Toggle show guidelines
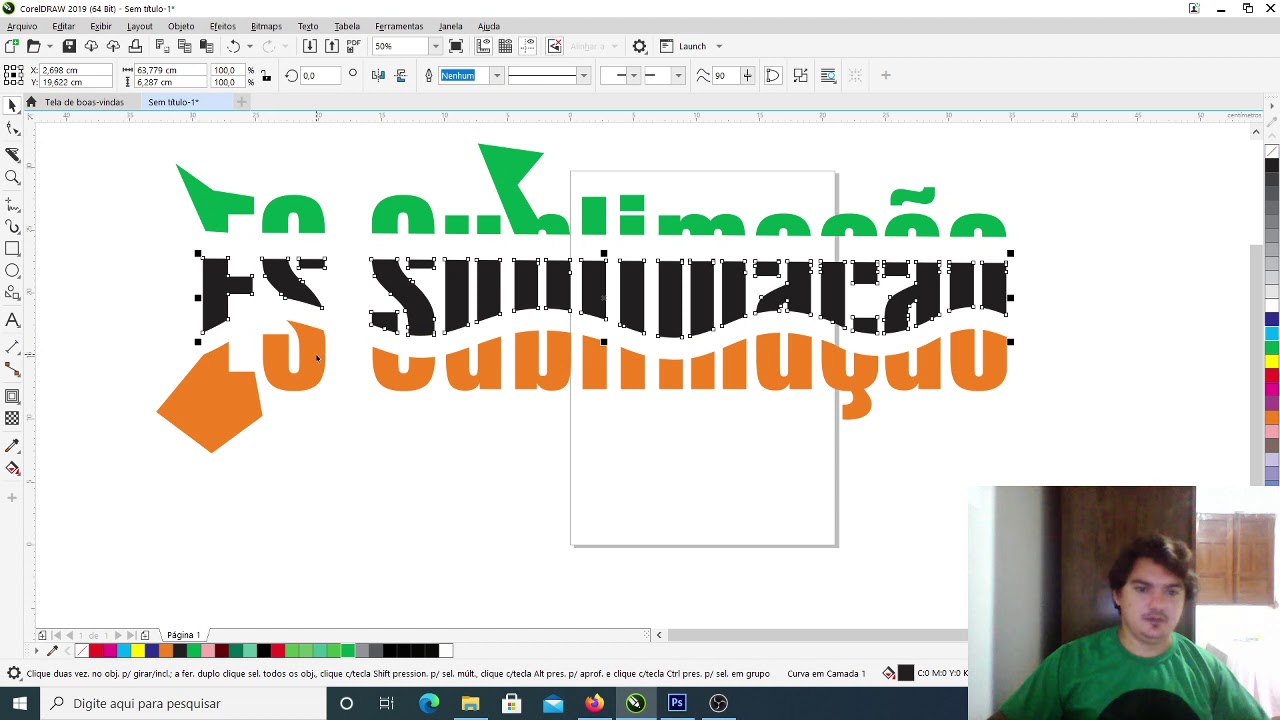1280x720 pixels. pos(529,46)
